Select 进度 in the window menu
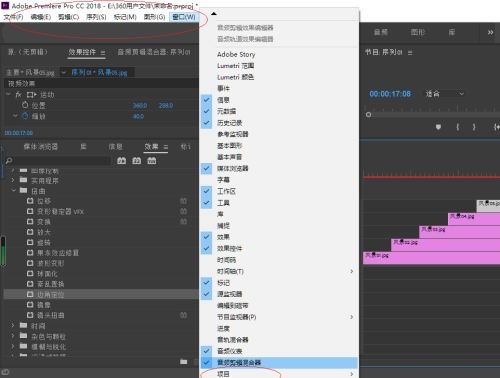The image size is (500, 378). (x=279, y=328)
